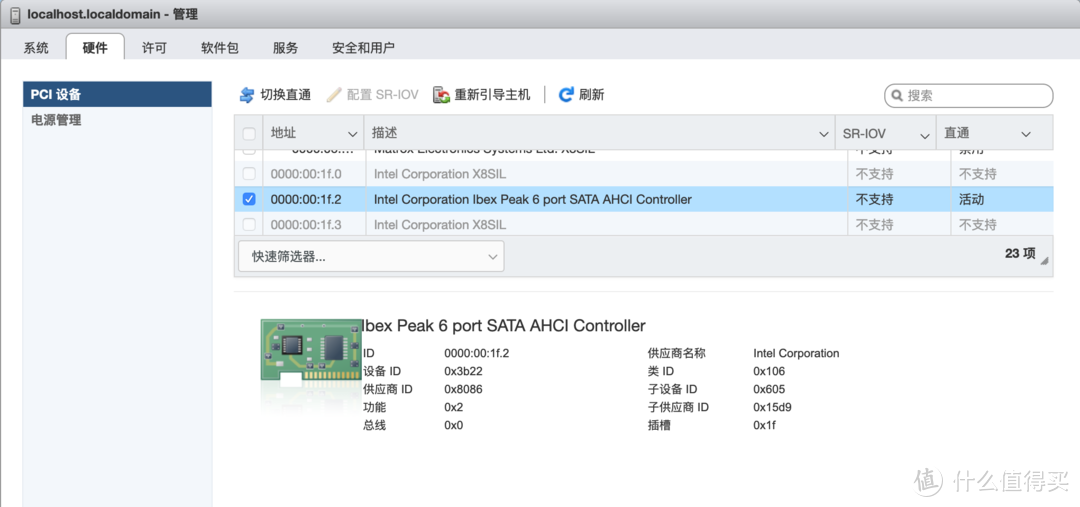This screenshot has width=1080, height=507.
Task: Open the Security and users (安全和用户) tab
Action: 363,47
